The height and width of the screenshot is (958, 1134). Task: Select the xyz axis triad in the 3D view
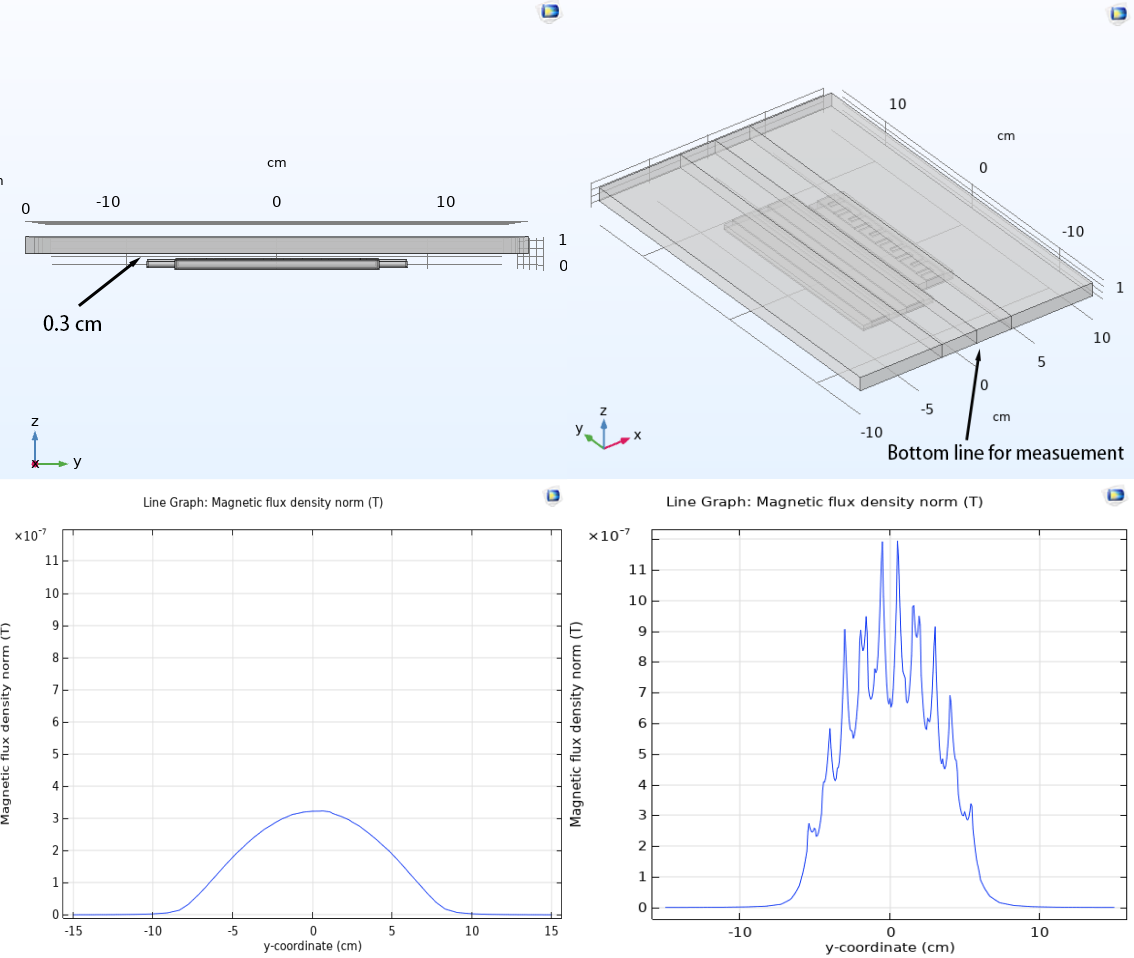tap(605, 428)
